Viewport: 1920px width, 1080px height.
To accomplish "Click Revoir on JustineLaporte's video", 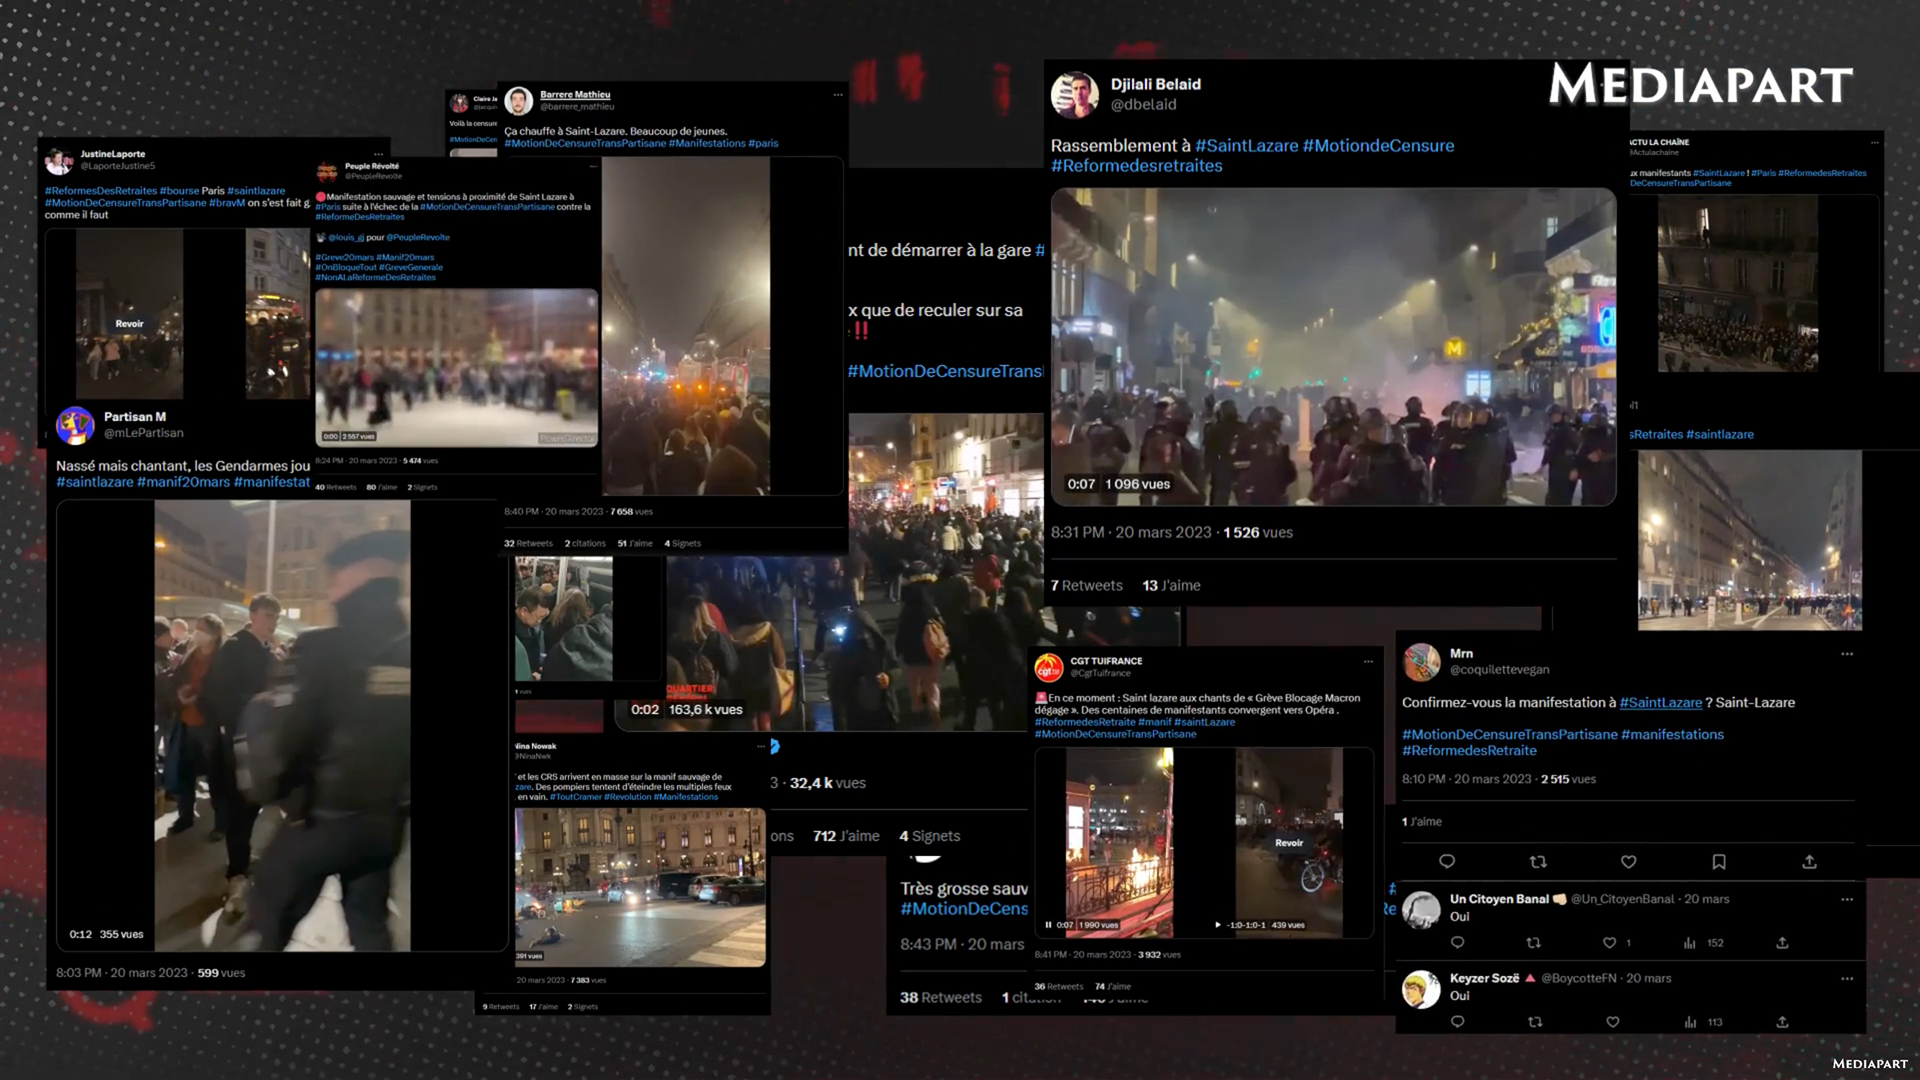I will pyautogui.click(x=129, y=323).
